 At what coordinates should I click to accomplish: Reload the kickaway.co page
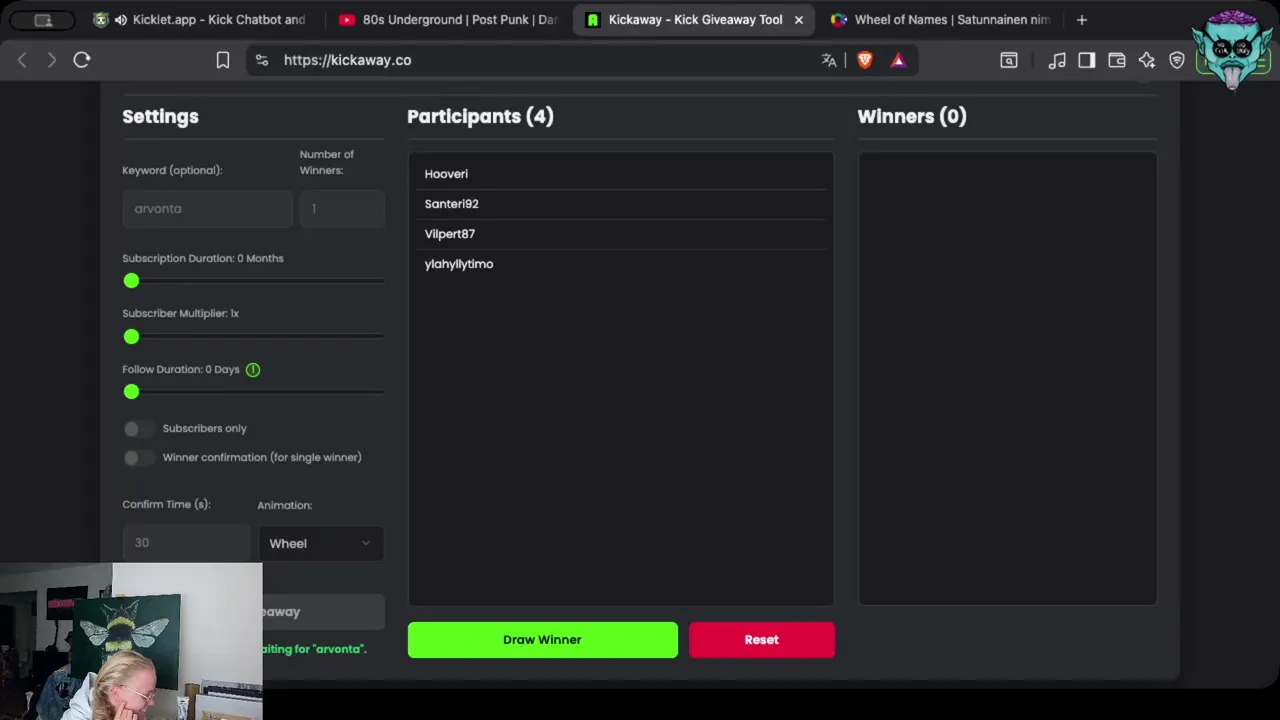82,60
